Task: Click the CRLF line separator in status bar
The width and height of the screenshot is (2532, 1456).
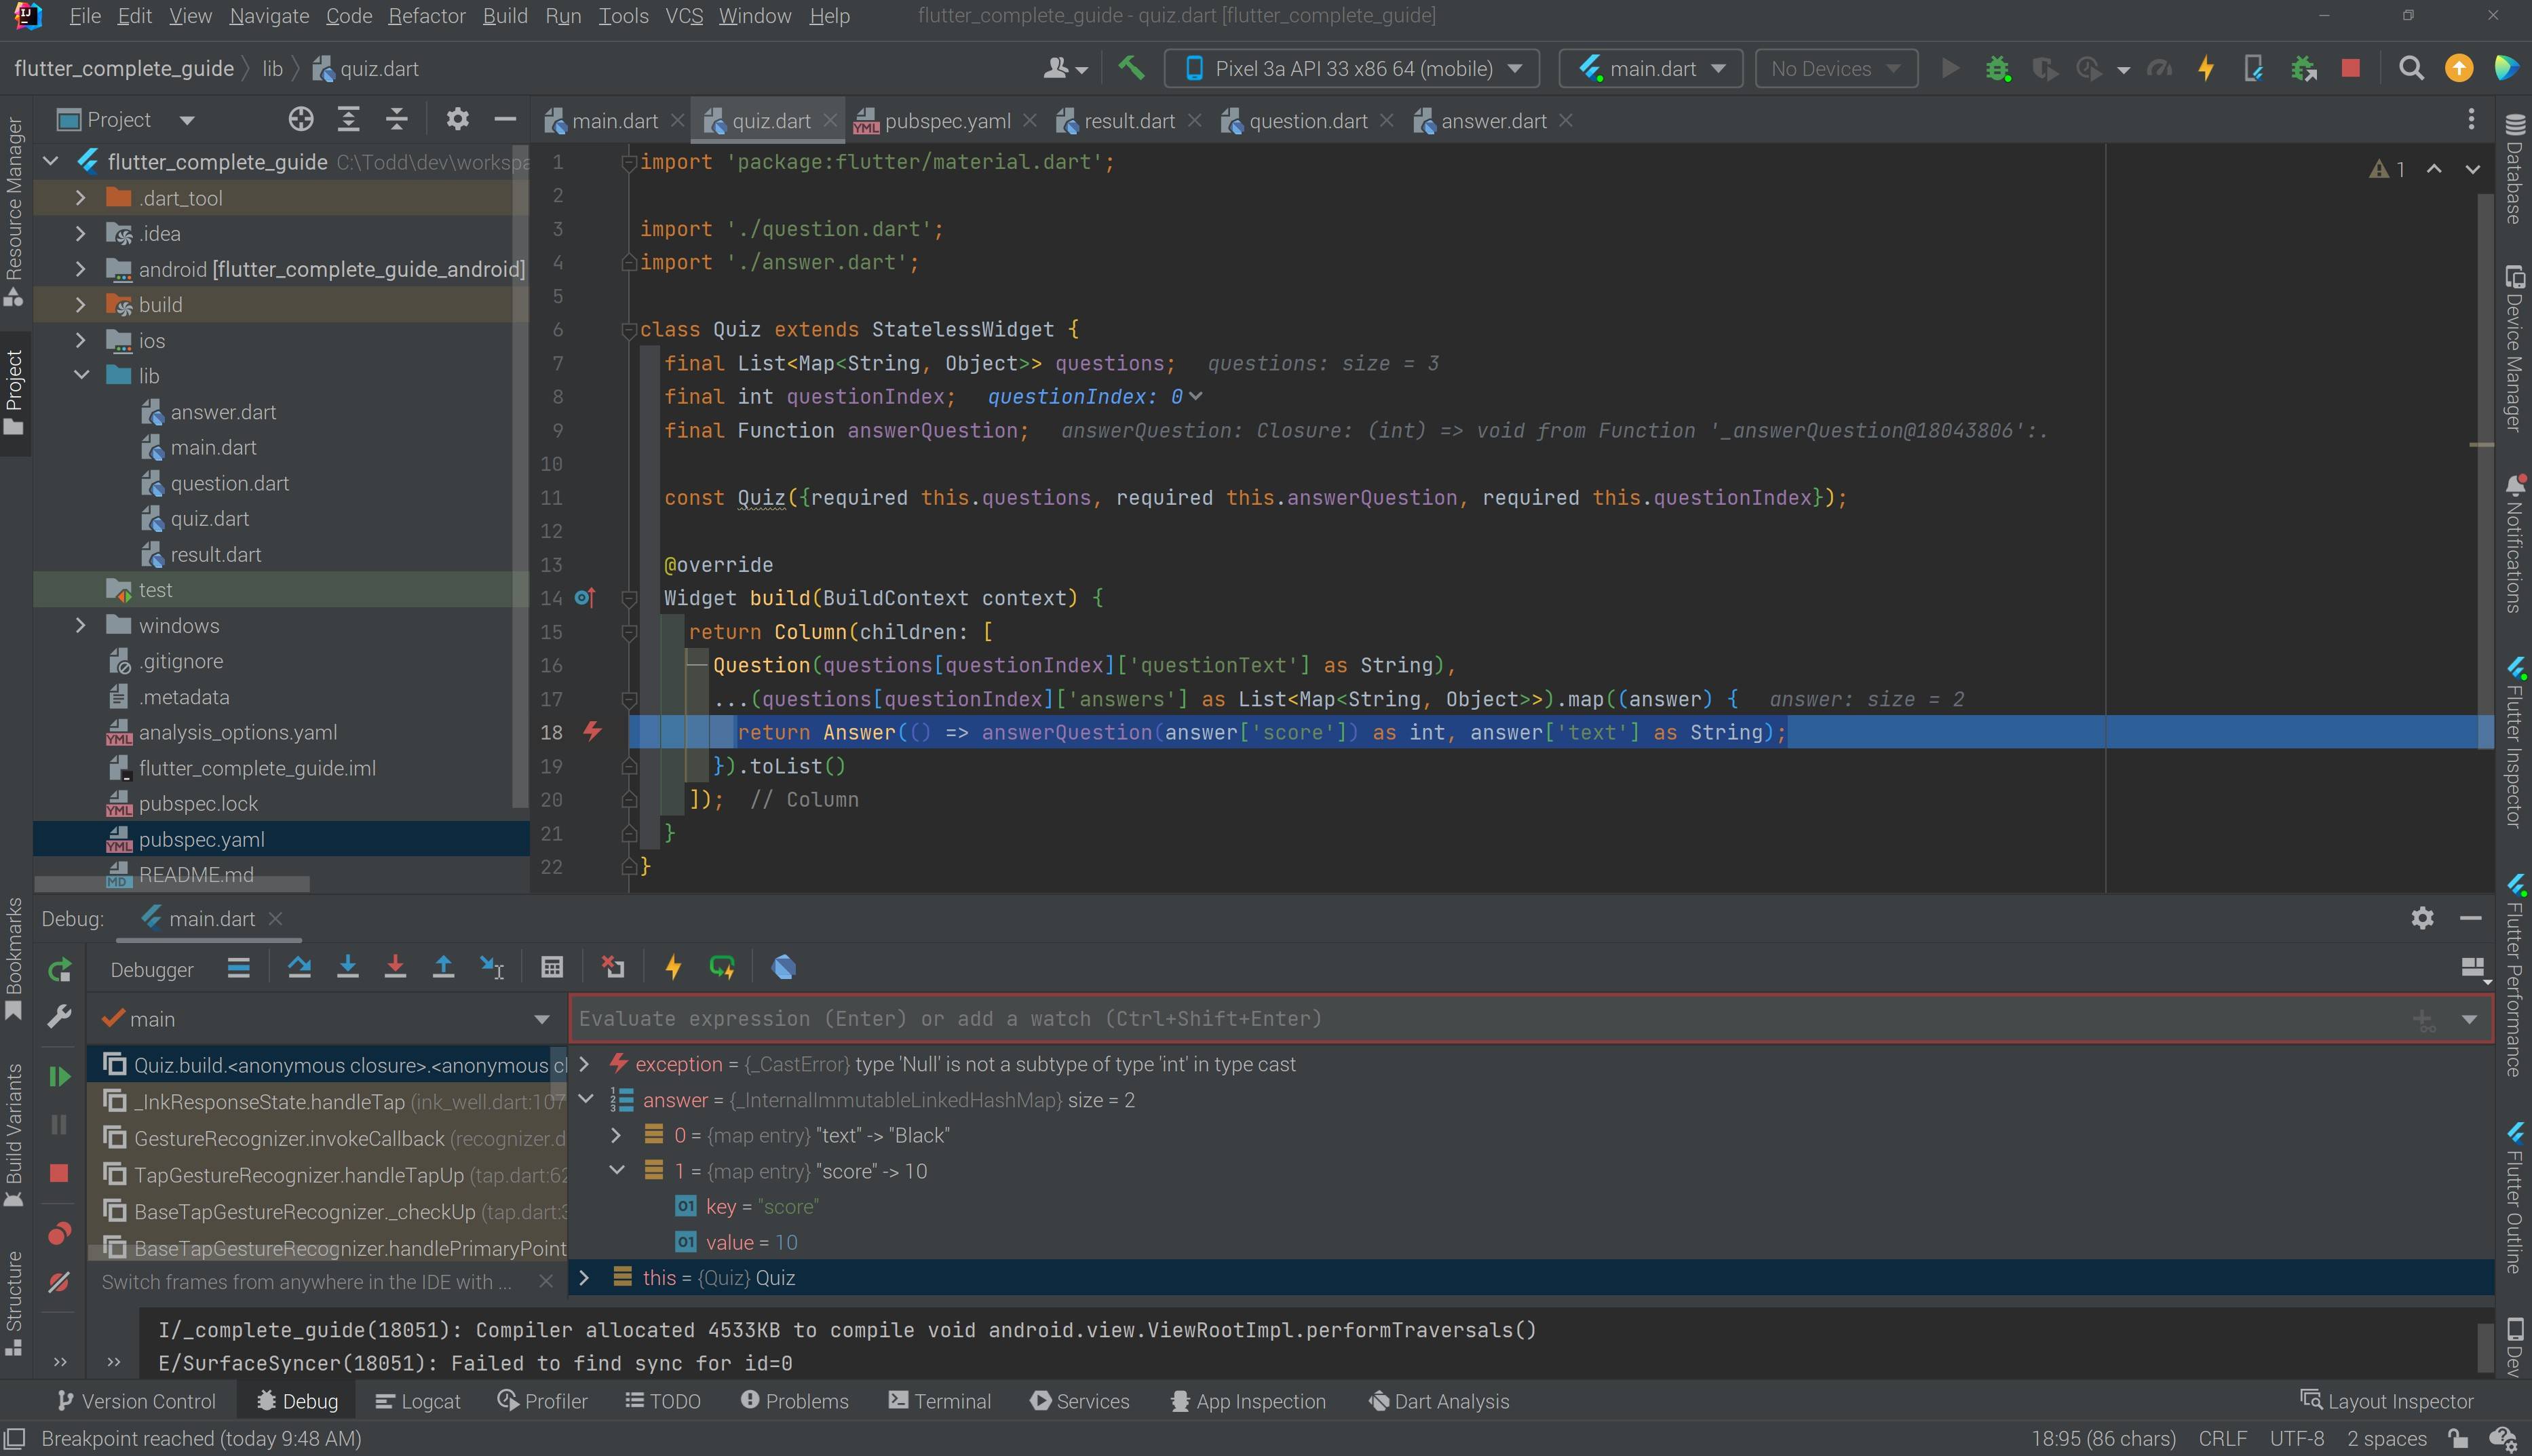Action: click(x=2222, y=1438)
